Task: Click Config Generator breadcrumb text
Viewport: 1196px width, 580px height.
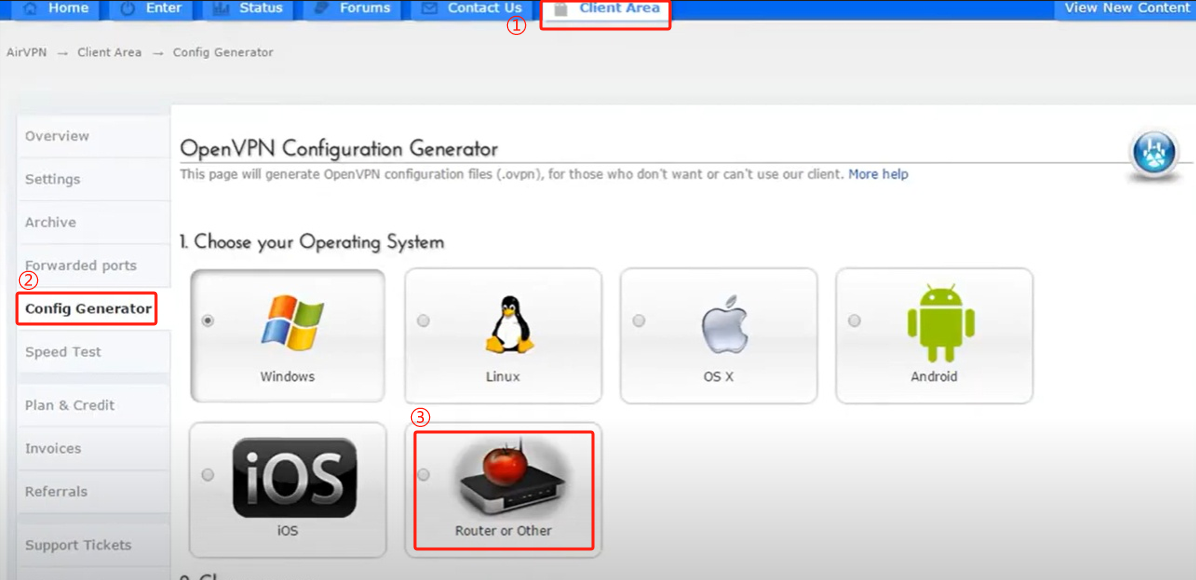Action: 223,53
